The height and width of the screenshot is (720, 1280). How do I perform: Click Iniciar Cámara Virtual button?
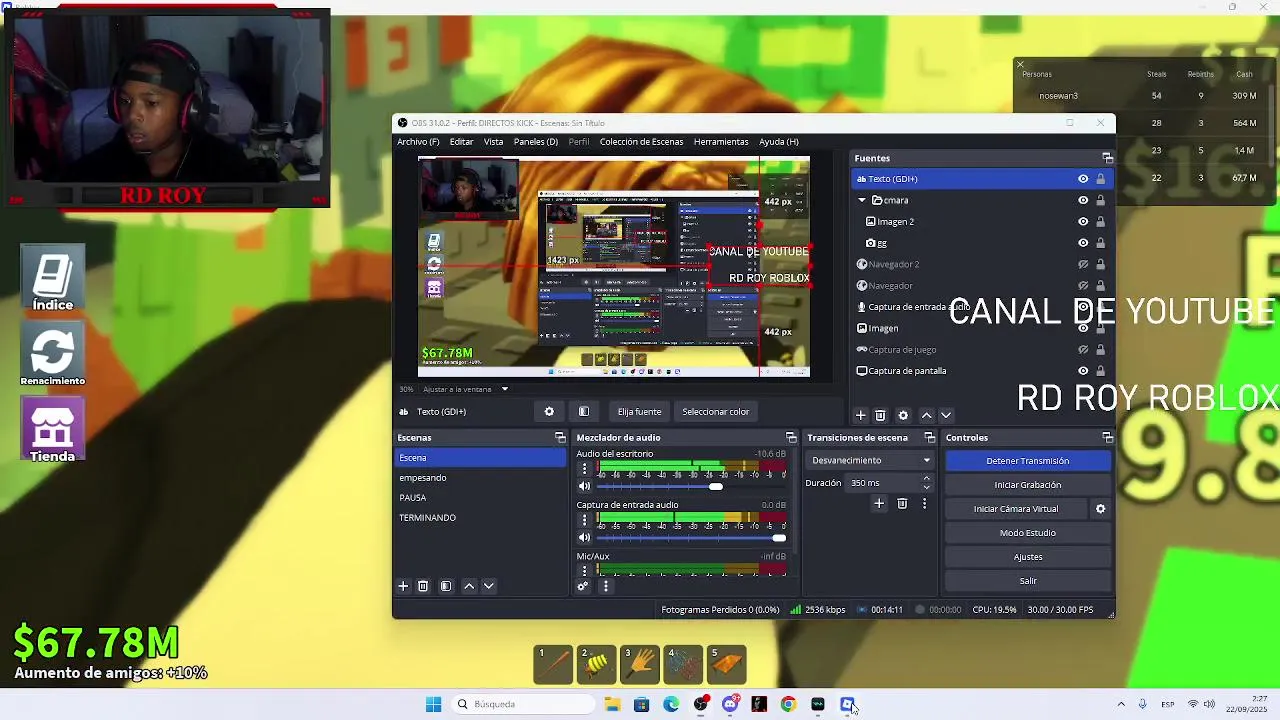pos(1016,509)
